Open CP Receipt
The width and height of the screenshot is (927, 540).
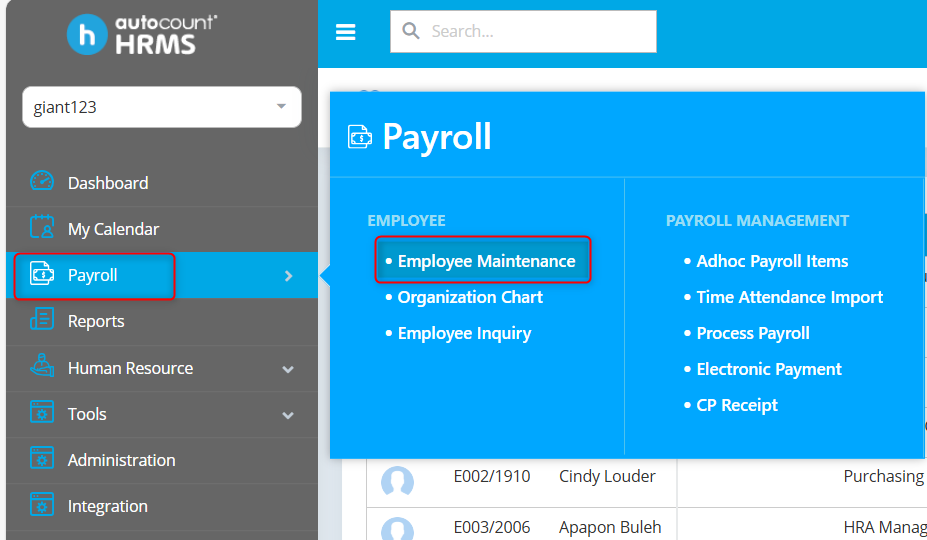pyautogui.click(x=737, y=405)
